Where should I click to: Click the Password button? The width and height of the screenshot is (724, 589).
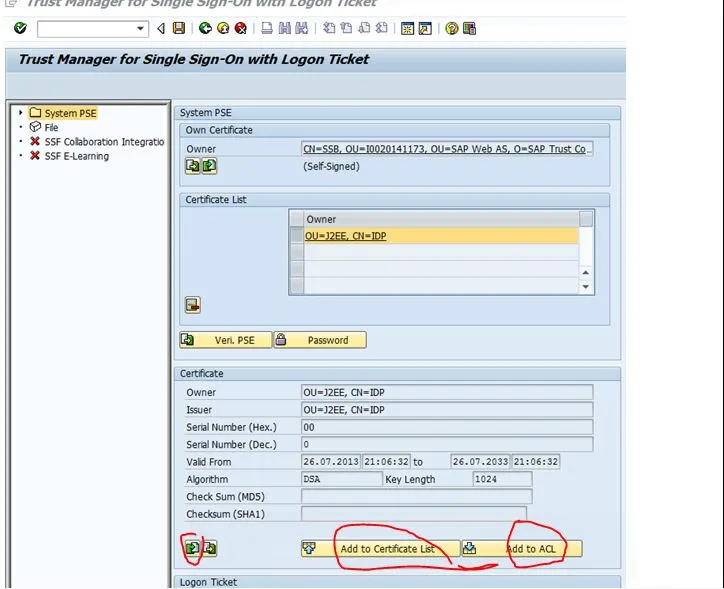[327, 340]
